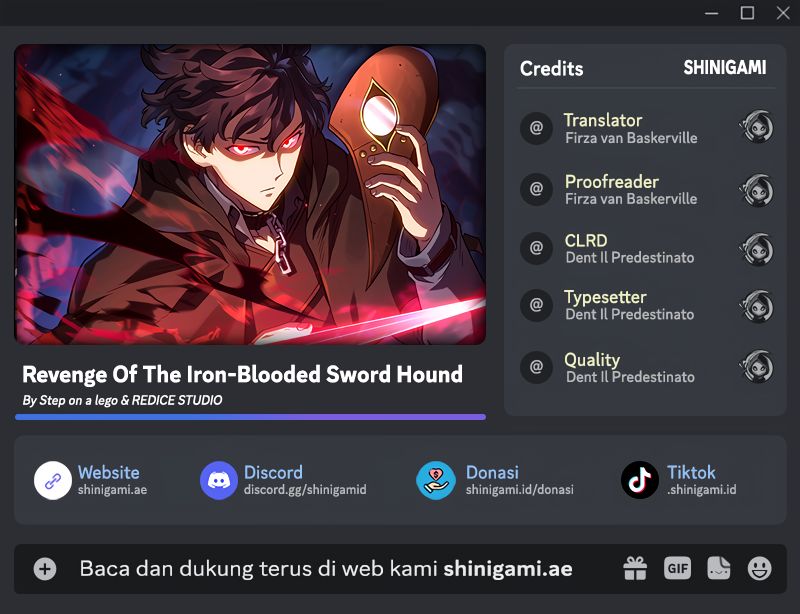
Task: Click the plus attachment icon in message bar
Action: pyautogui.click(x=45, y=569)
